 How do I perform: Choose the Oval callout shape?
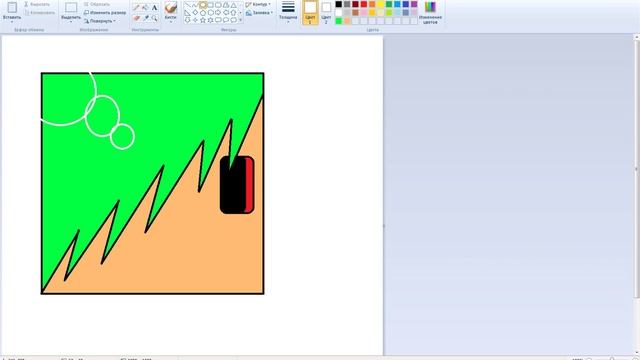226,20
